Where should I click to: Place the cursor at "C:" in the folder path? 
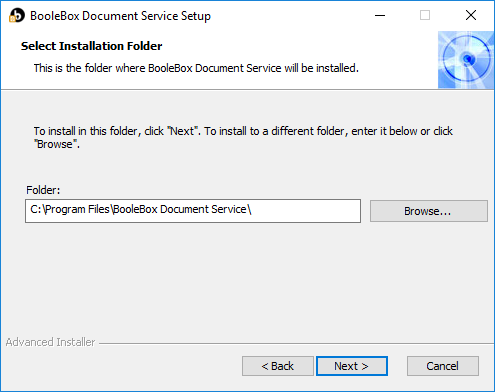[35, 209]
